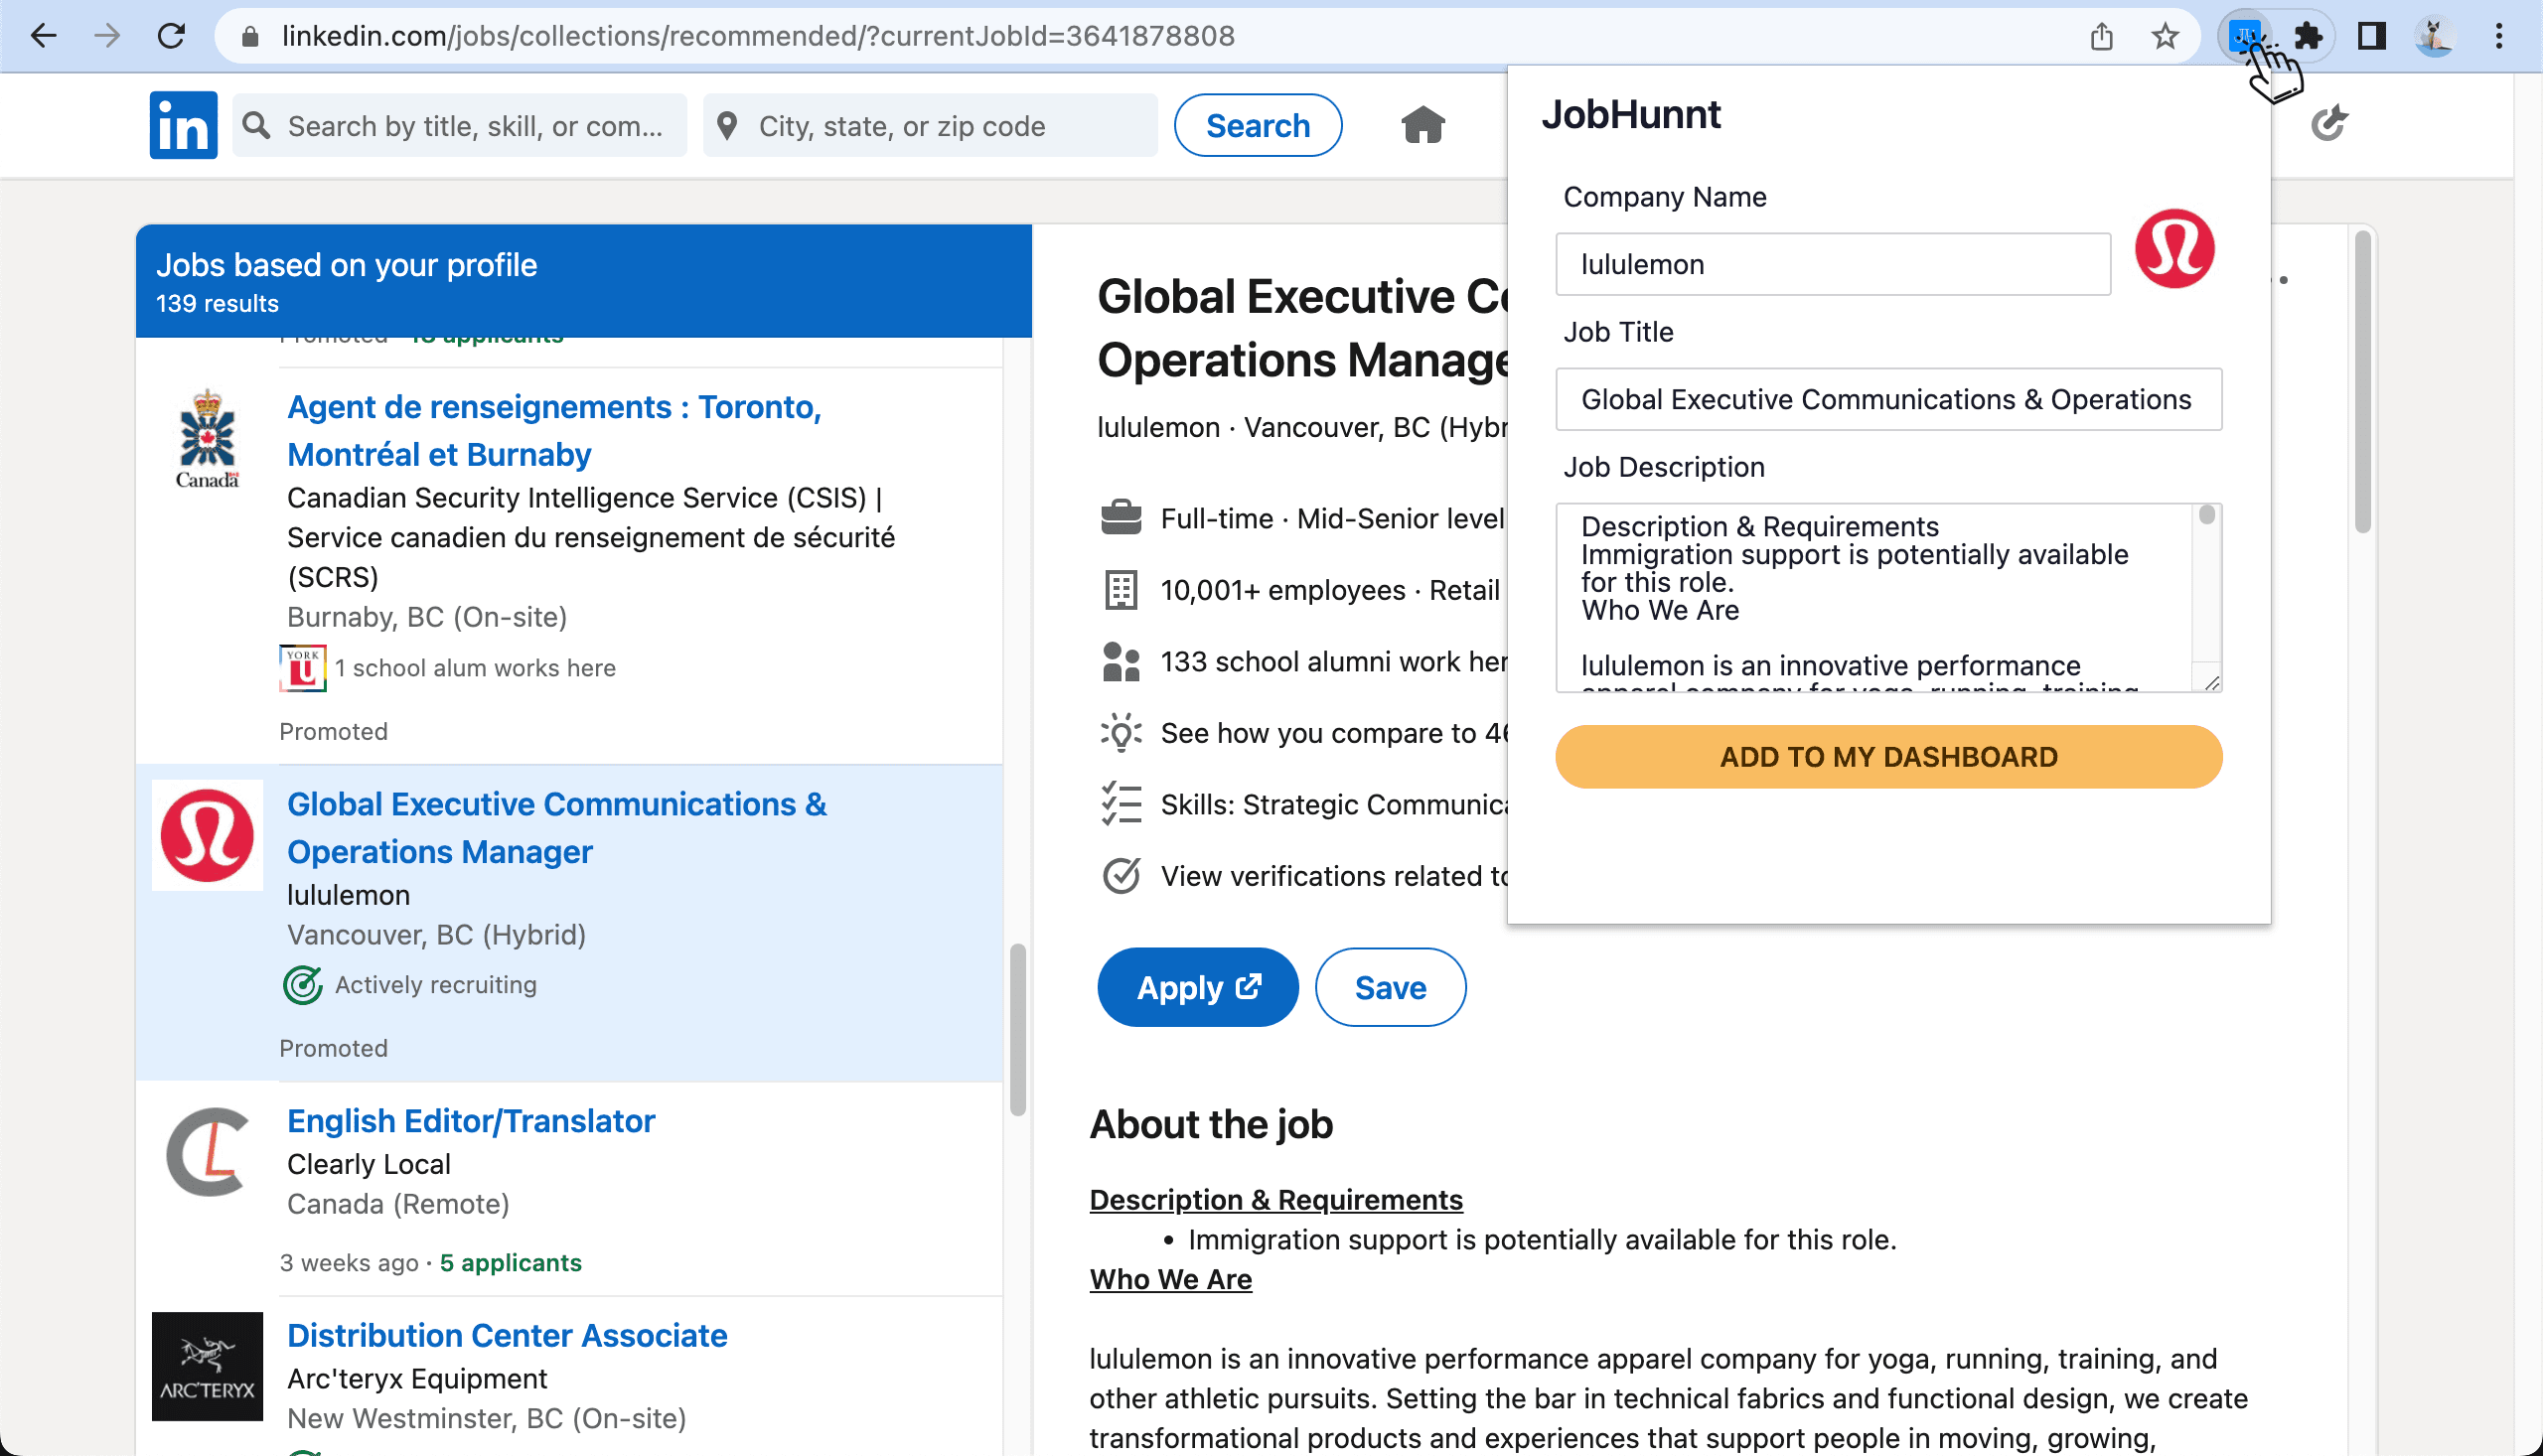Click the LinkedIn Search button
Viewport: 2543px width, 1456px height.
pyautogui.click(x=1260, y=124)
